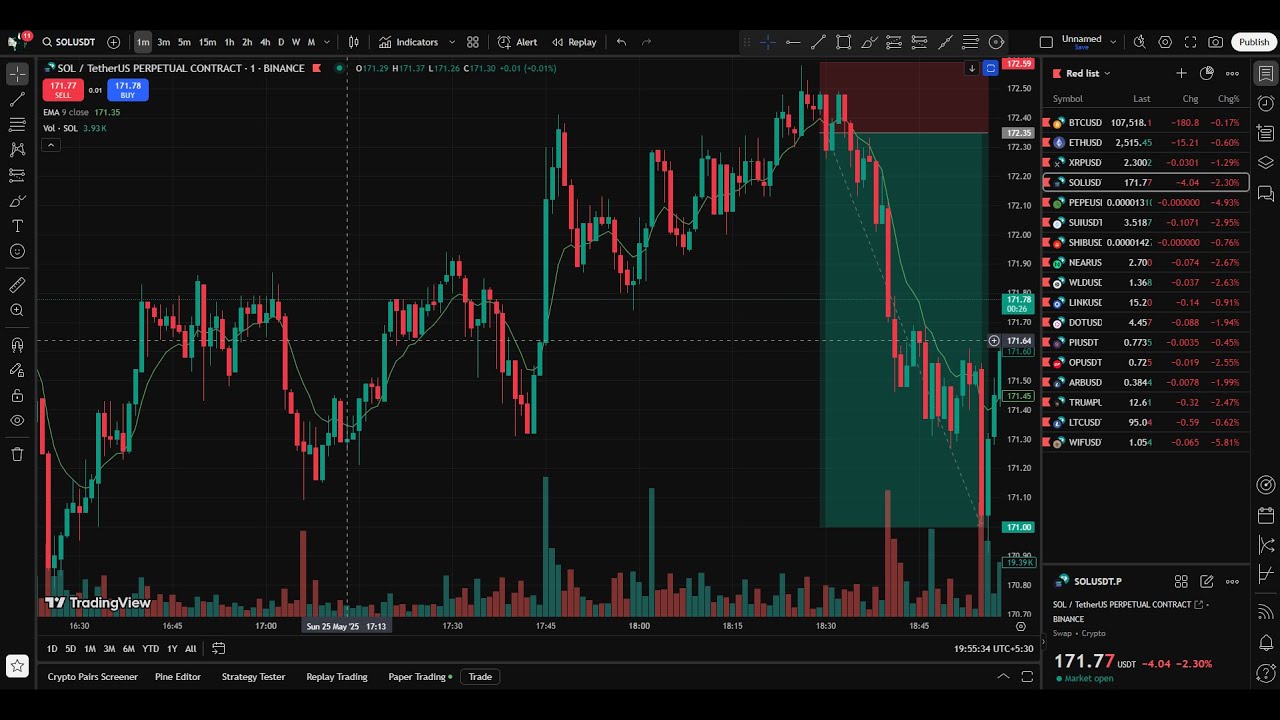Select the 15m timeframe

tap(207, 42)
